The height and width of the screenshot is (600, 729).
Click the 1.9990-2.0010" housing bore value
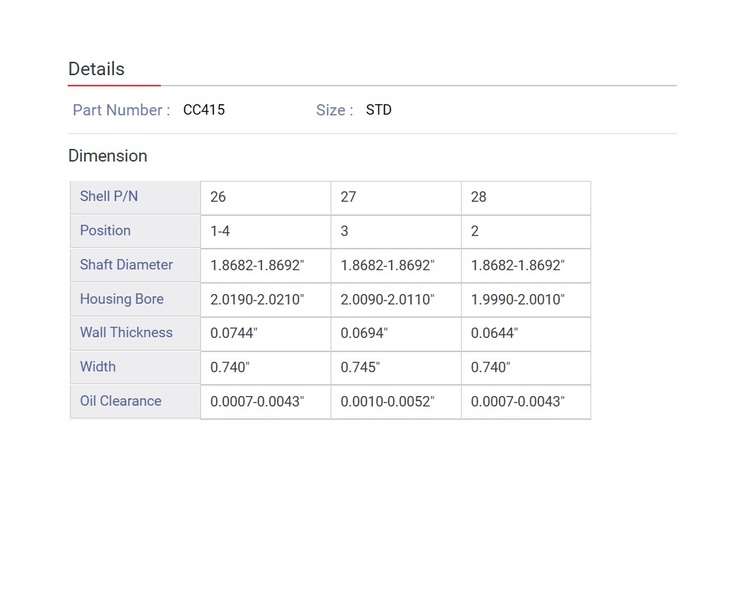click(x=517, y=299)
